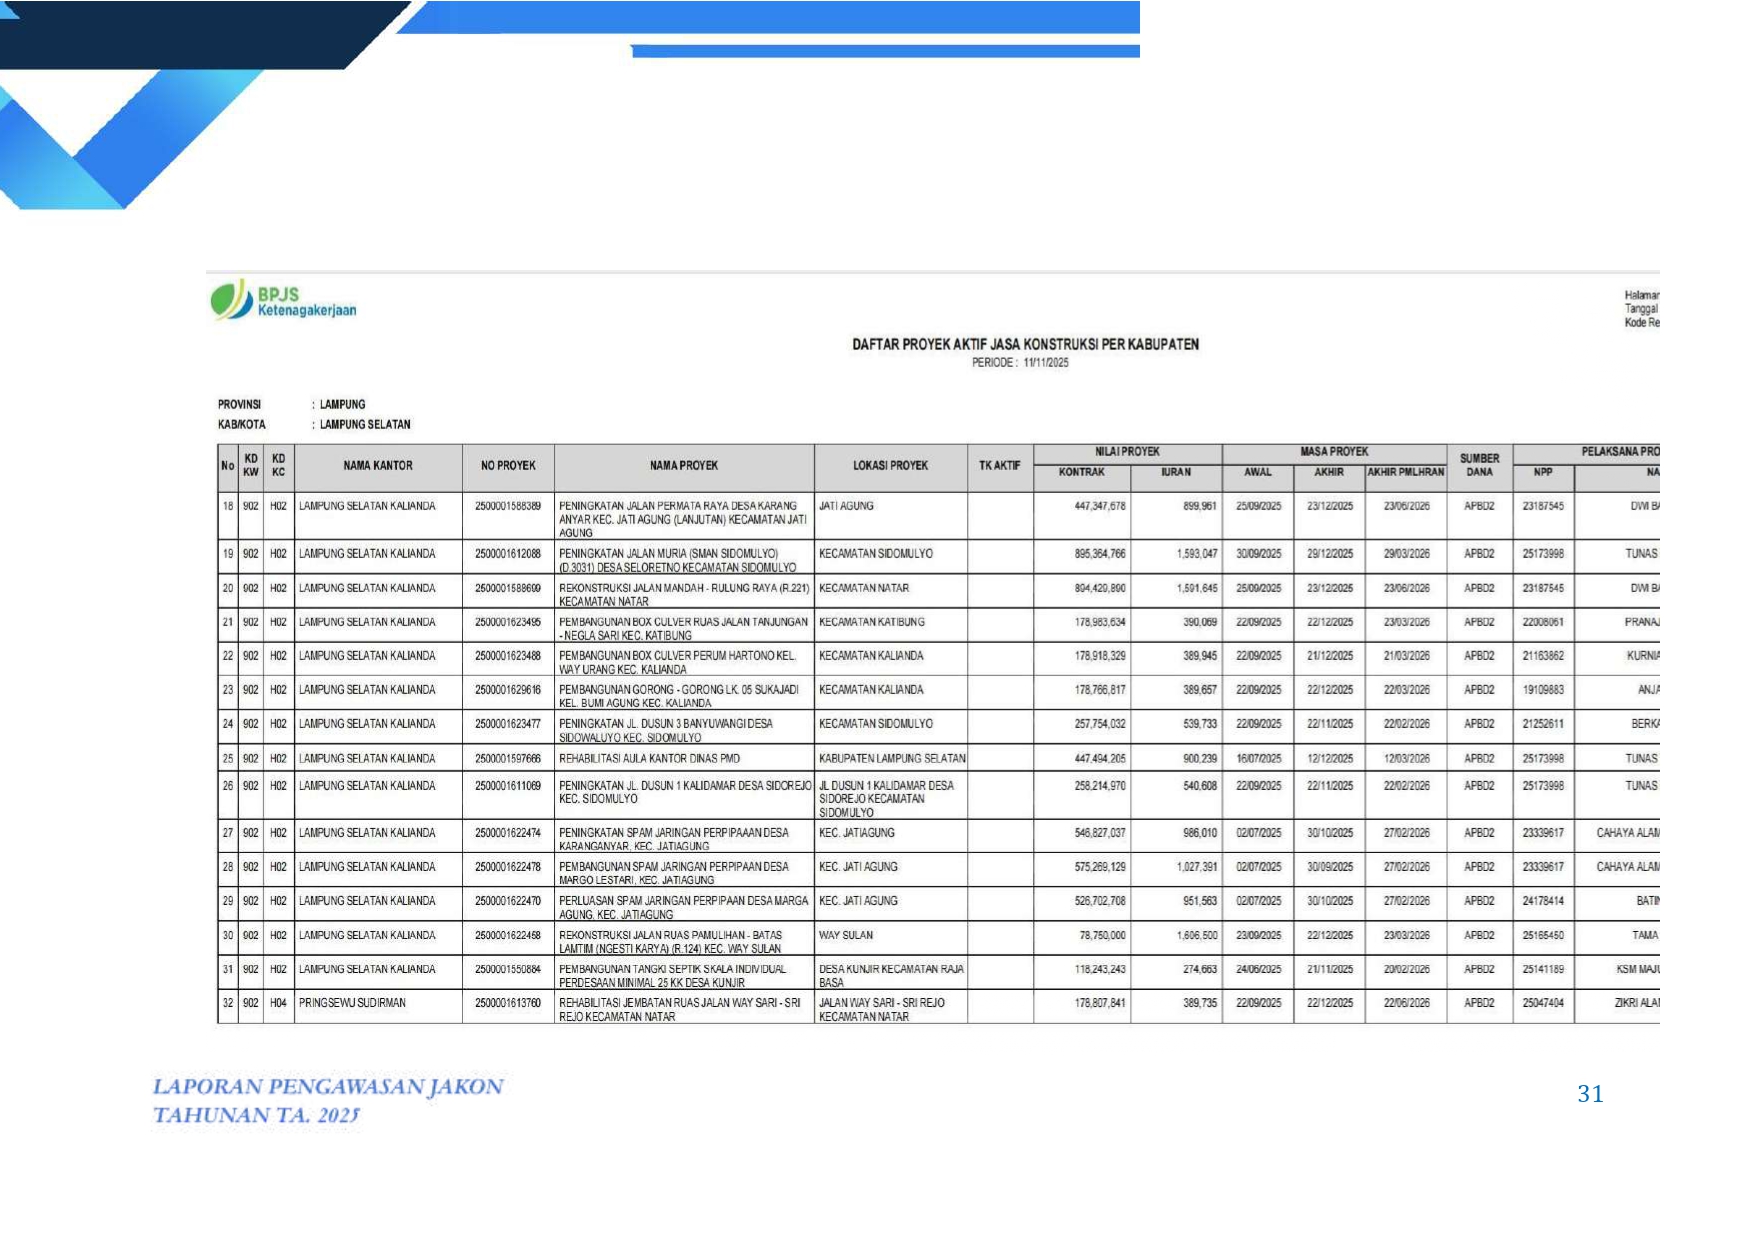The height and width of the screenshot is (1242, 1755).
Task: Click REHABILITASI AULA KANTOR DINAS PMD project name
Action: pyautogui.click(x=649, y=759)
